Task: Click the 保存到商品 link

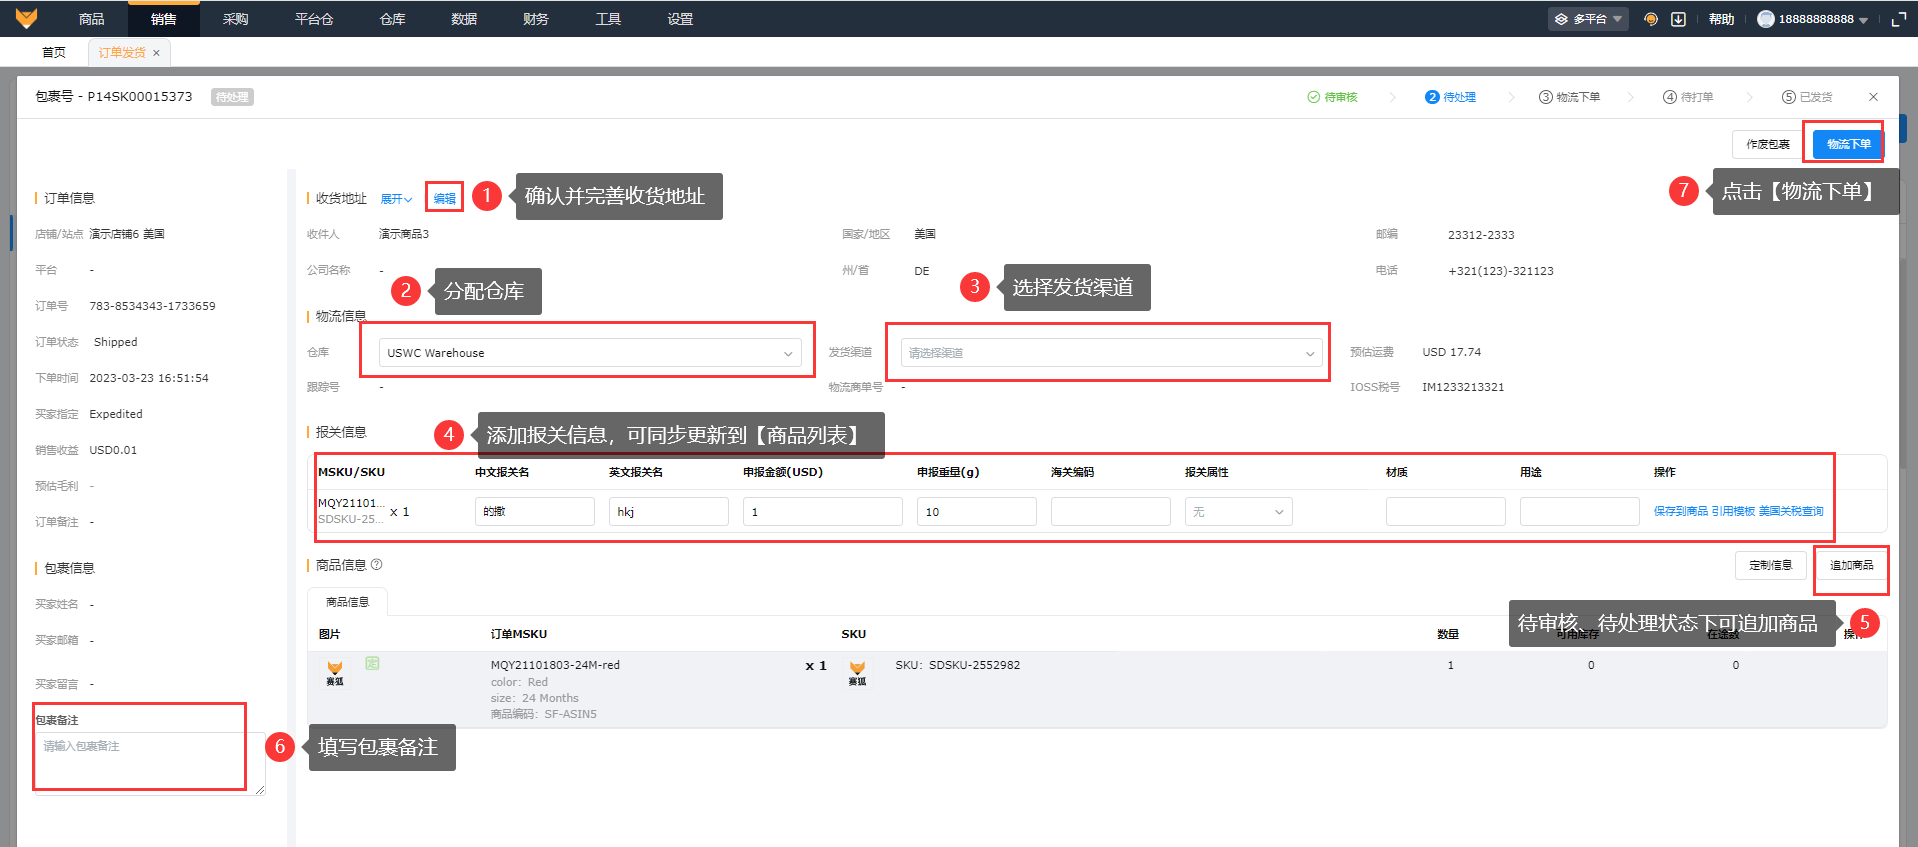Action: tap(1681, 511)
